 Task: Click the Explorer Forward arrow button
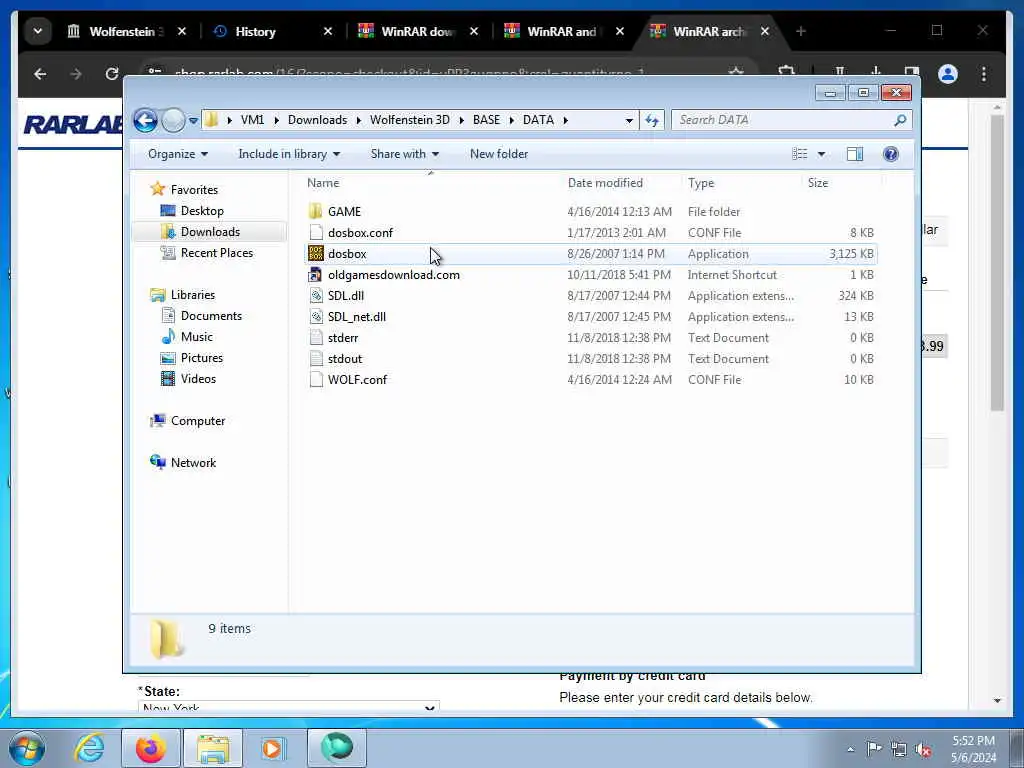point(173,120)
